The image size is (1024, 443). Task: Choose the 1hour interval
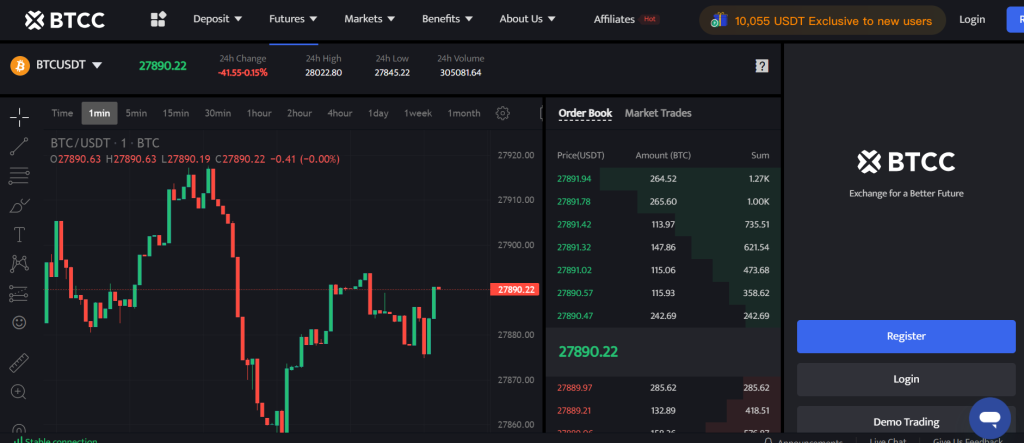click(x=259, y=113)
